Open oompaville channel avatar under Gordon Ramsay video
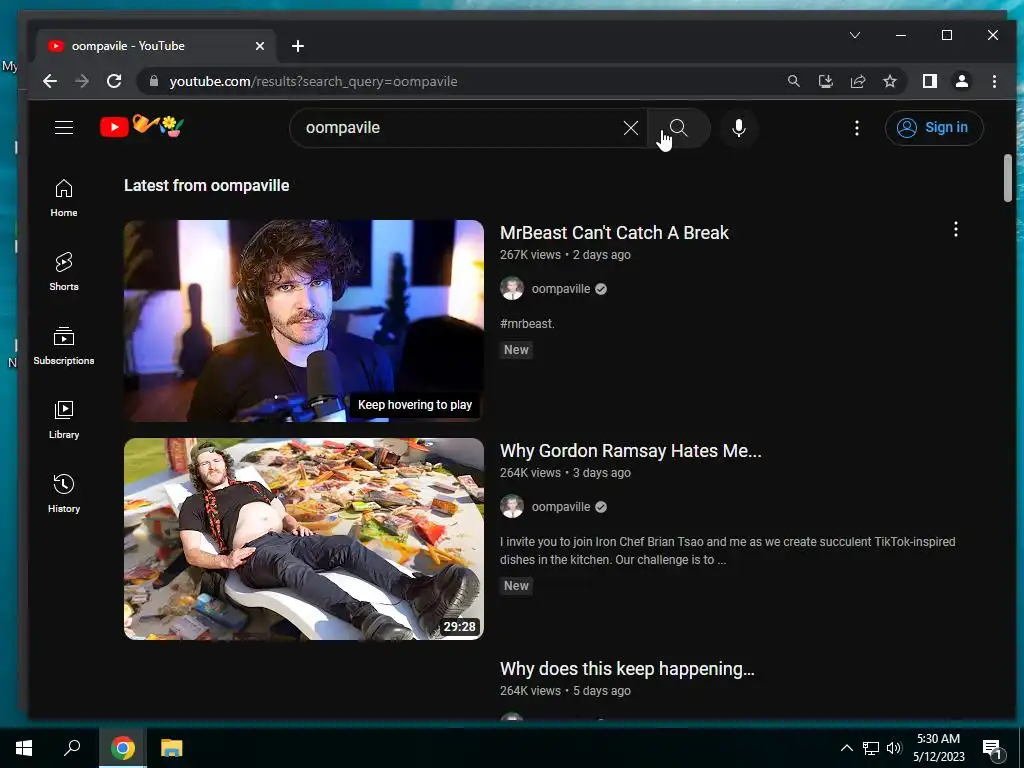This screenshot has height=768, width=1024. click(512, 507)
